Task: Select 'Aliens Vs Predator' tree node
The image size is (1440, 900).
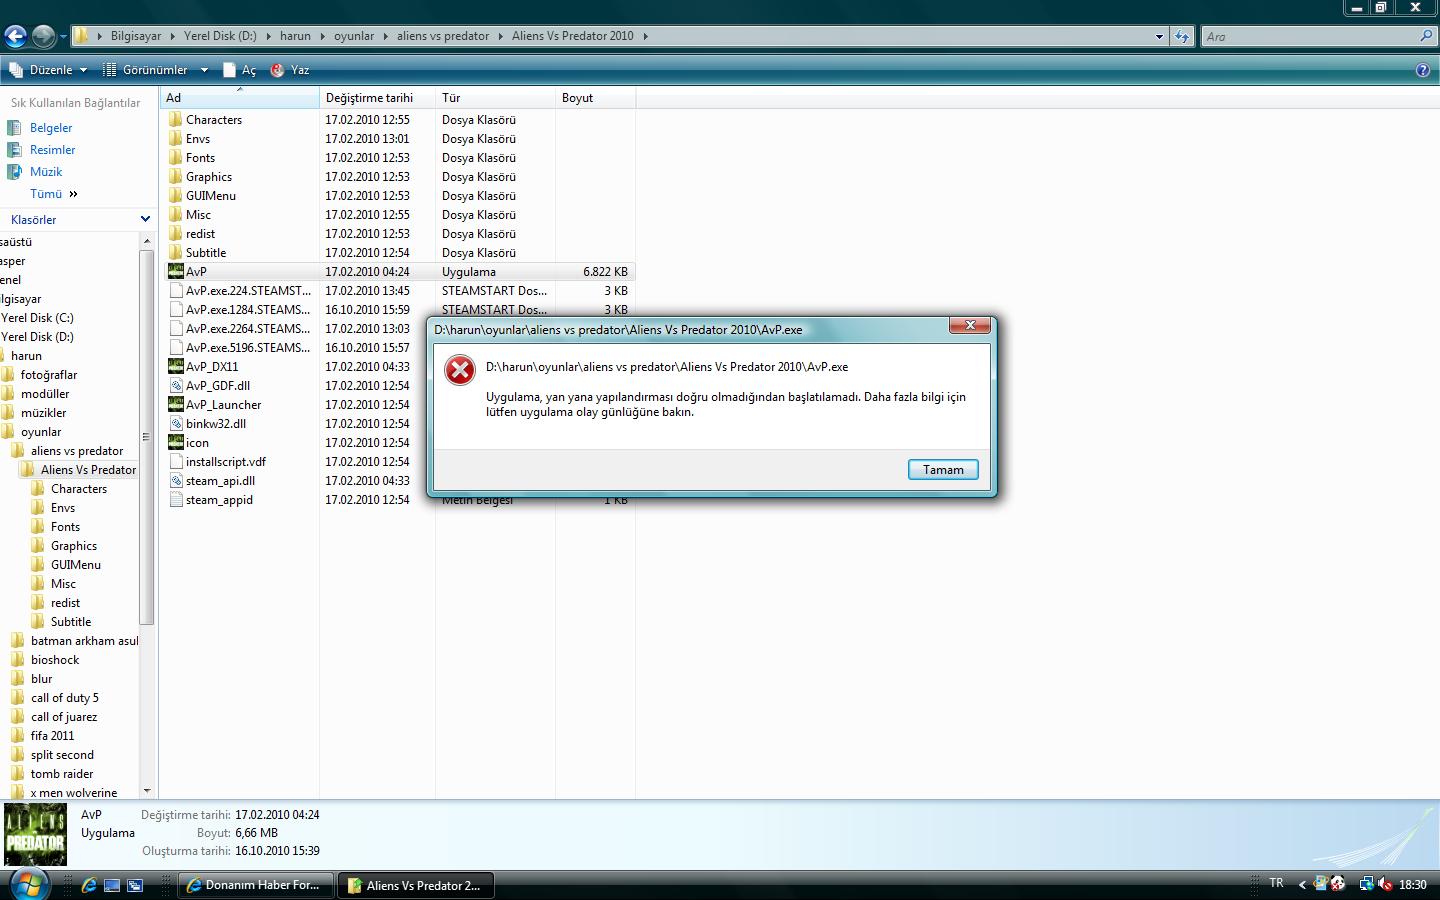Action: 88,470
